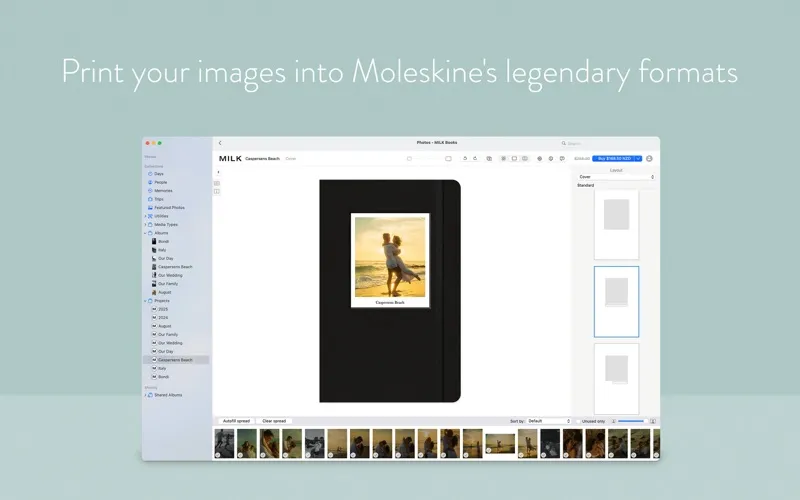Select the highlighted second cover layout
Image resolution: width=800 pixels, height=500 pixels.
pos(616,302)
